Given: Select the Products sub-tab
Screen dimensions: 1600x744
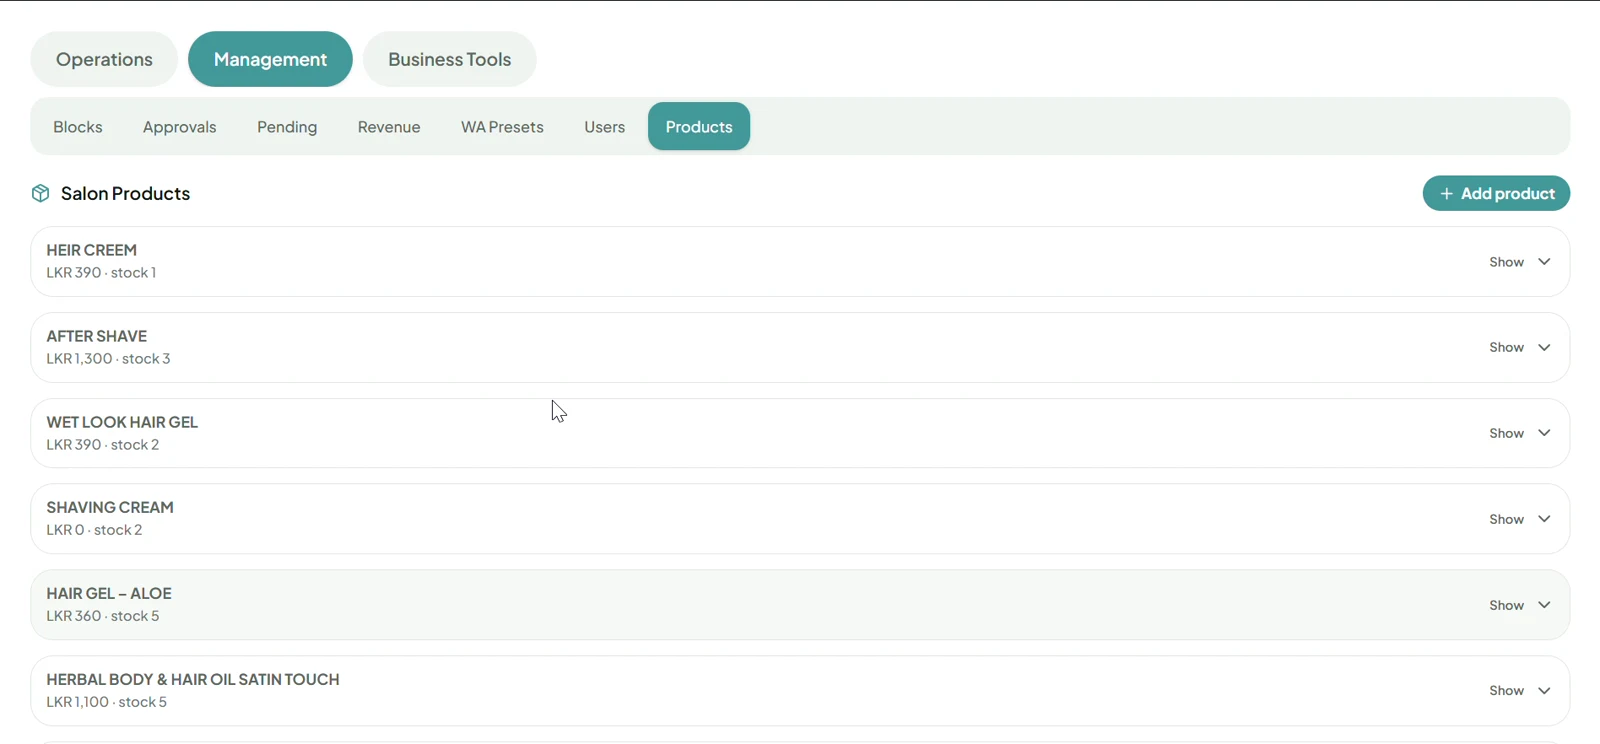Looking at the screenshot, I should 699,127.
